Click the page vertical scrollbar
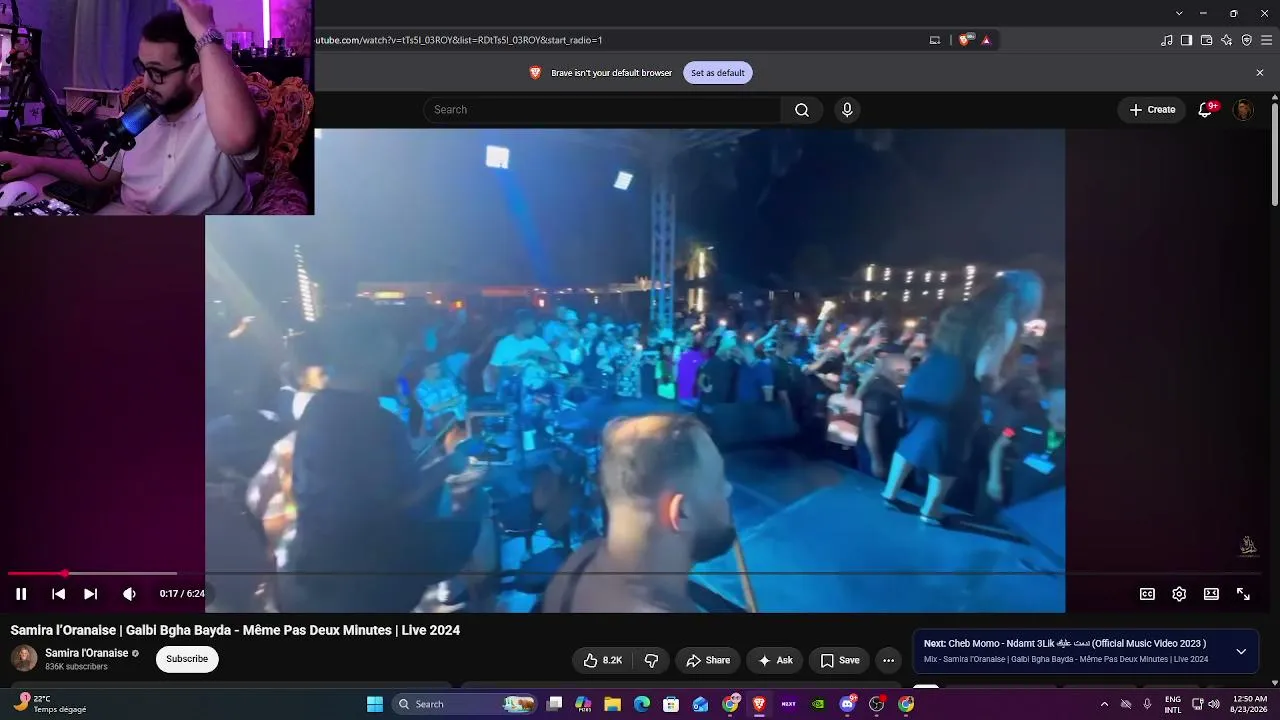The height and width of the screenshot is (720, 1280). pos(1275,153)
